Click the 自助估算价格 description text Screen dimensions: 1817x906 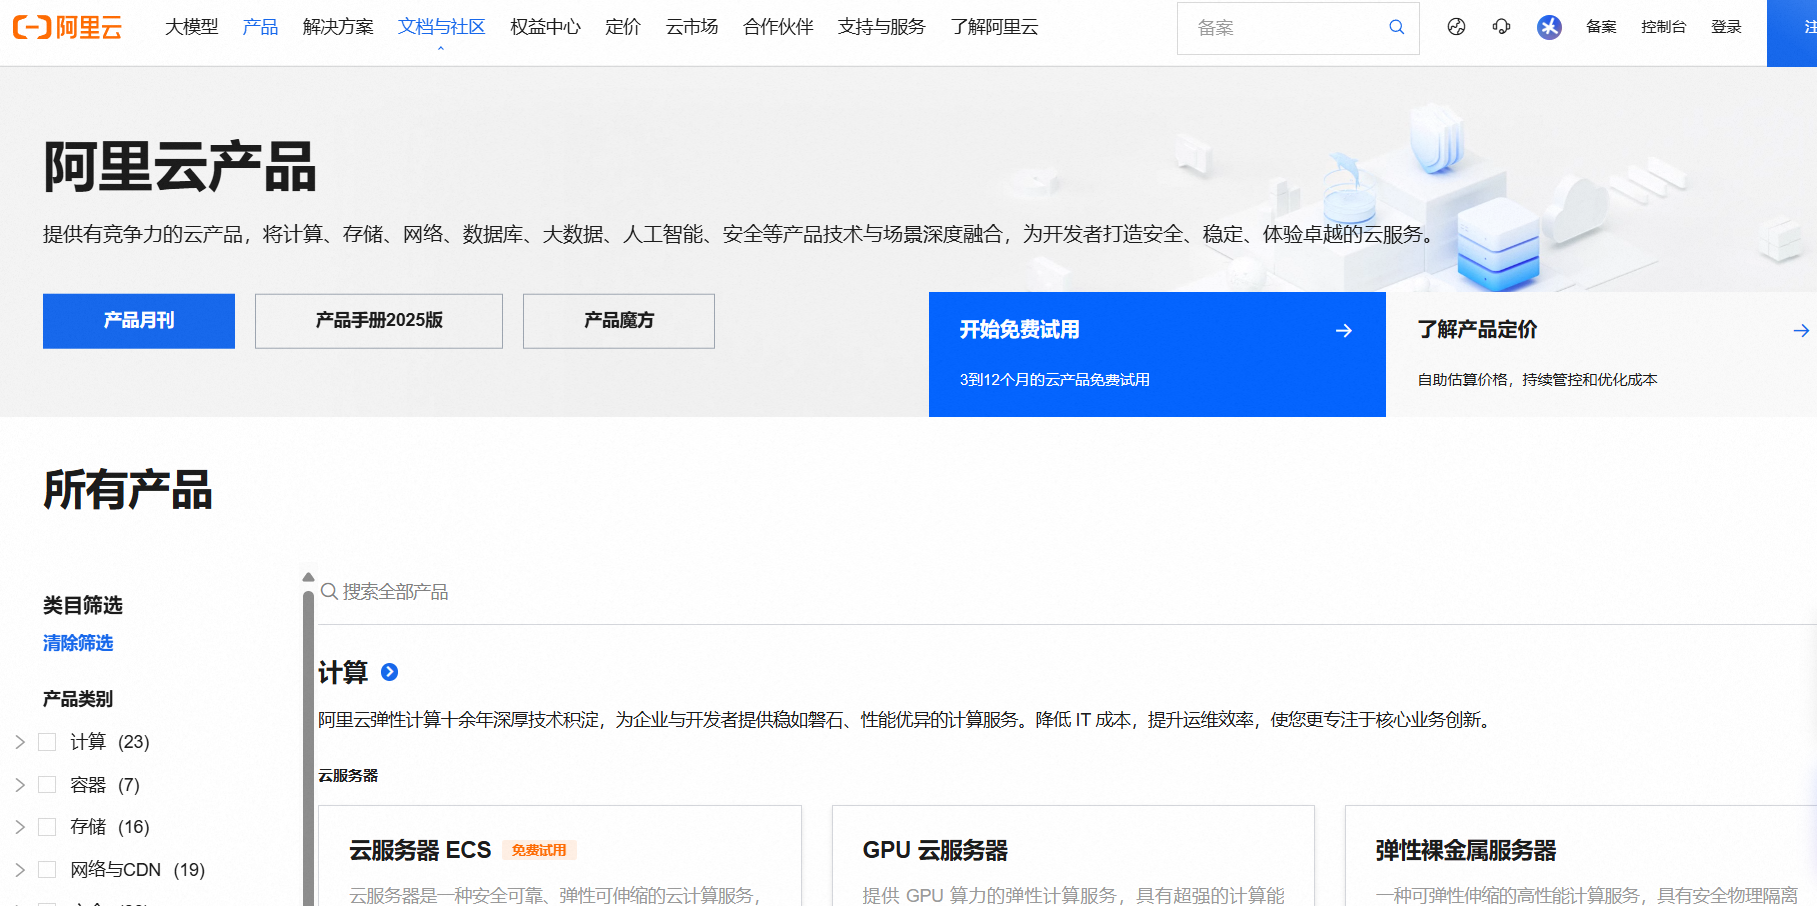pos(1538,380)
